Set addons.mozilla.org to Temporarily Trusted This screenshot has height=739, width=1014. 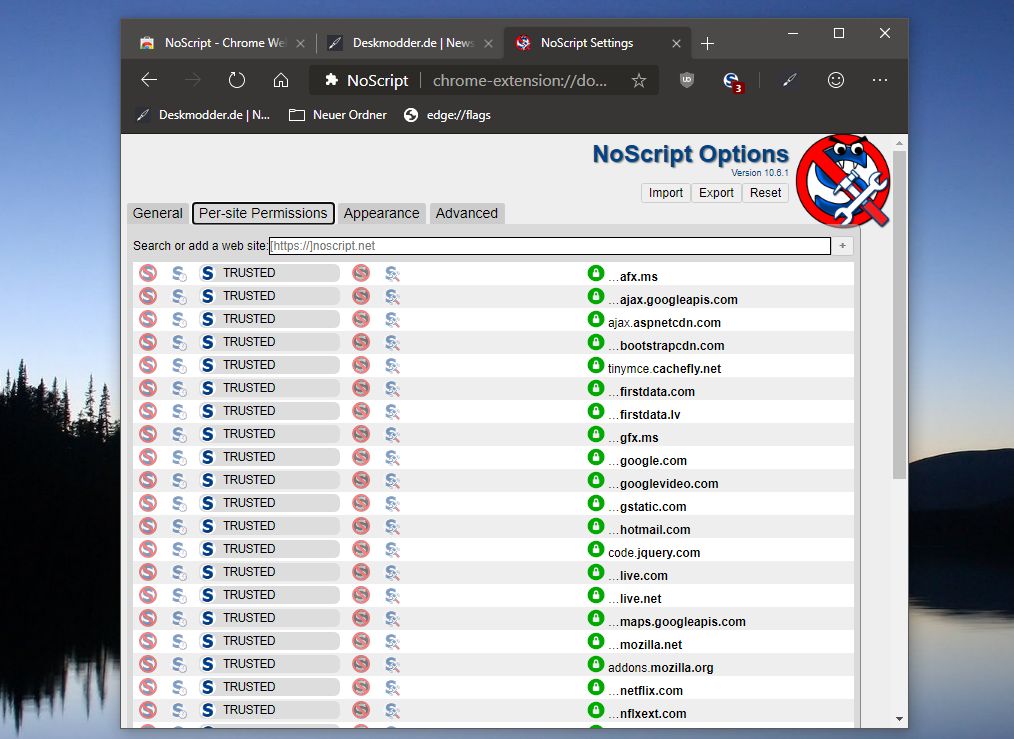pyautogui.click(x=179, y=664)
